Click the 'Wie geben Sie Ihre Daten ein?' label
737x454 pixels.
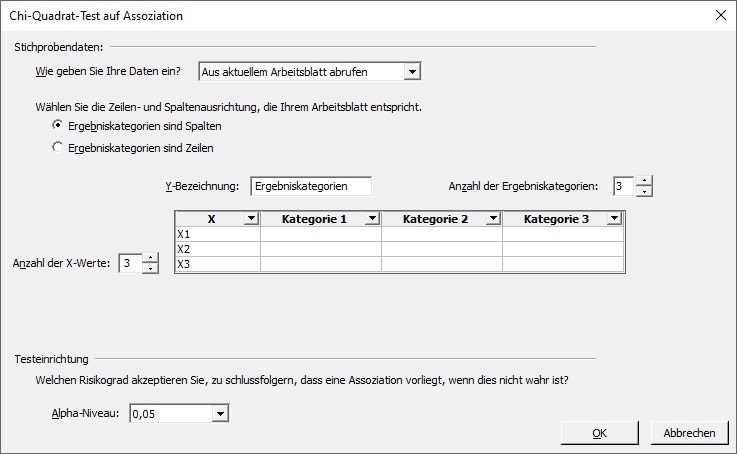pyautogui.click(x=108, y=71)
